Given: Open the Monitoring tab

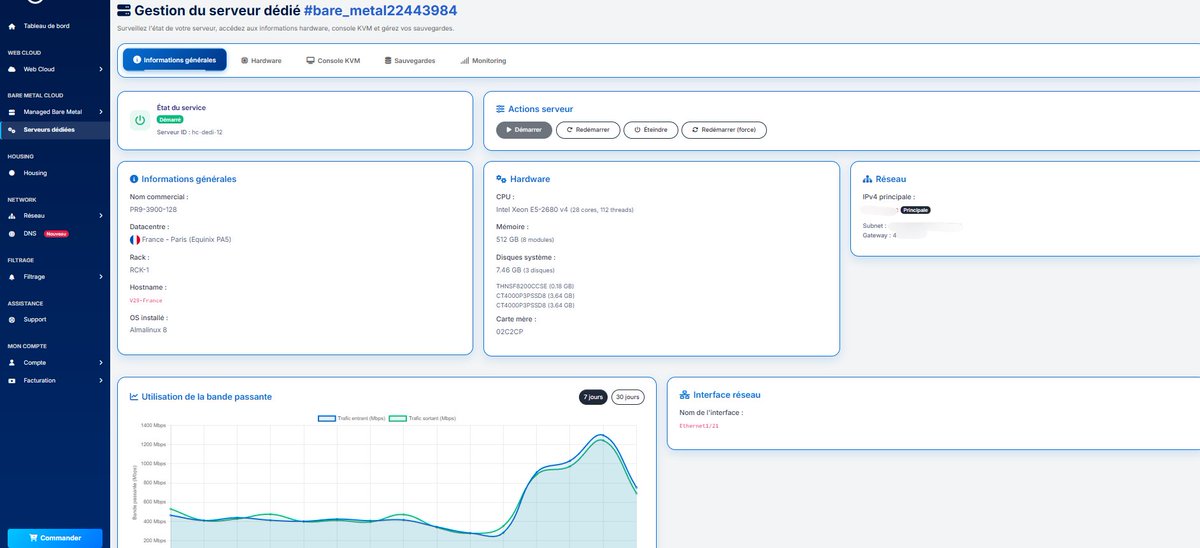Looking at the screenshot, I should pyautogui.click(x=484, y=61).
